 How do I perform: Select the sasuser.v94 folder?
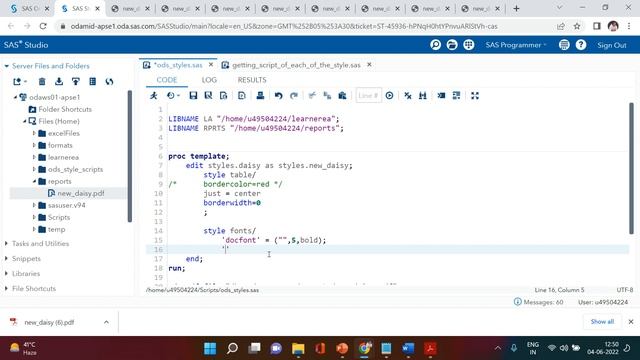[67, 205]
